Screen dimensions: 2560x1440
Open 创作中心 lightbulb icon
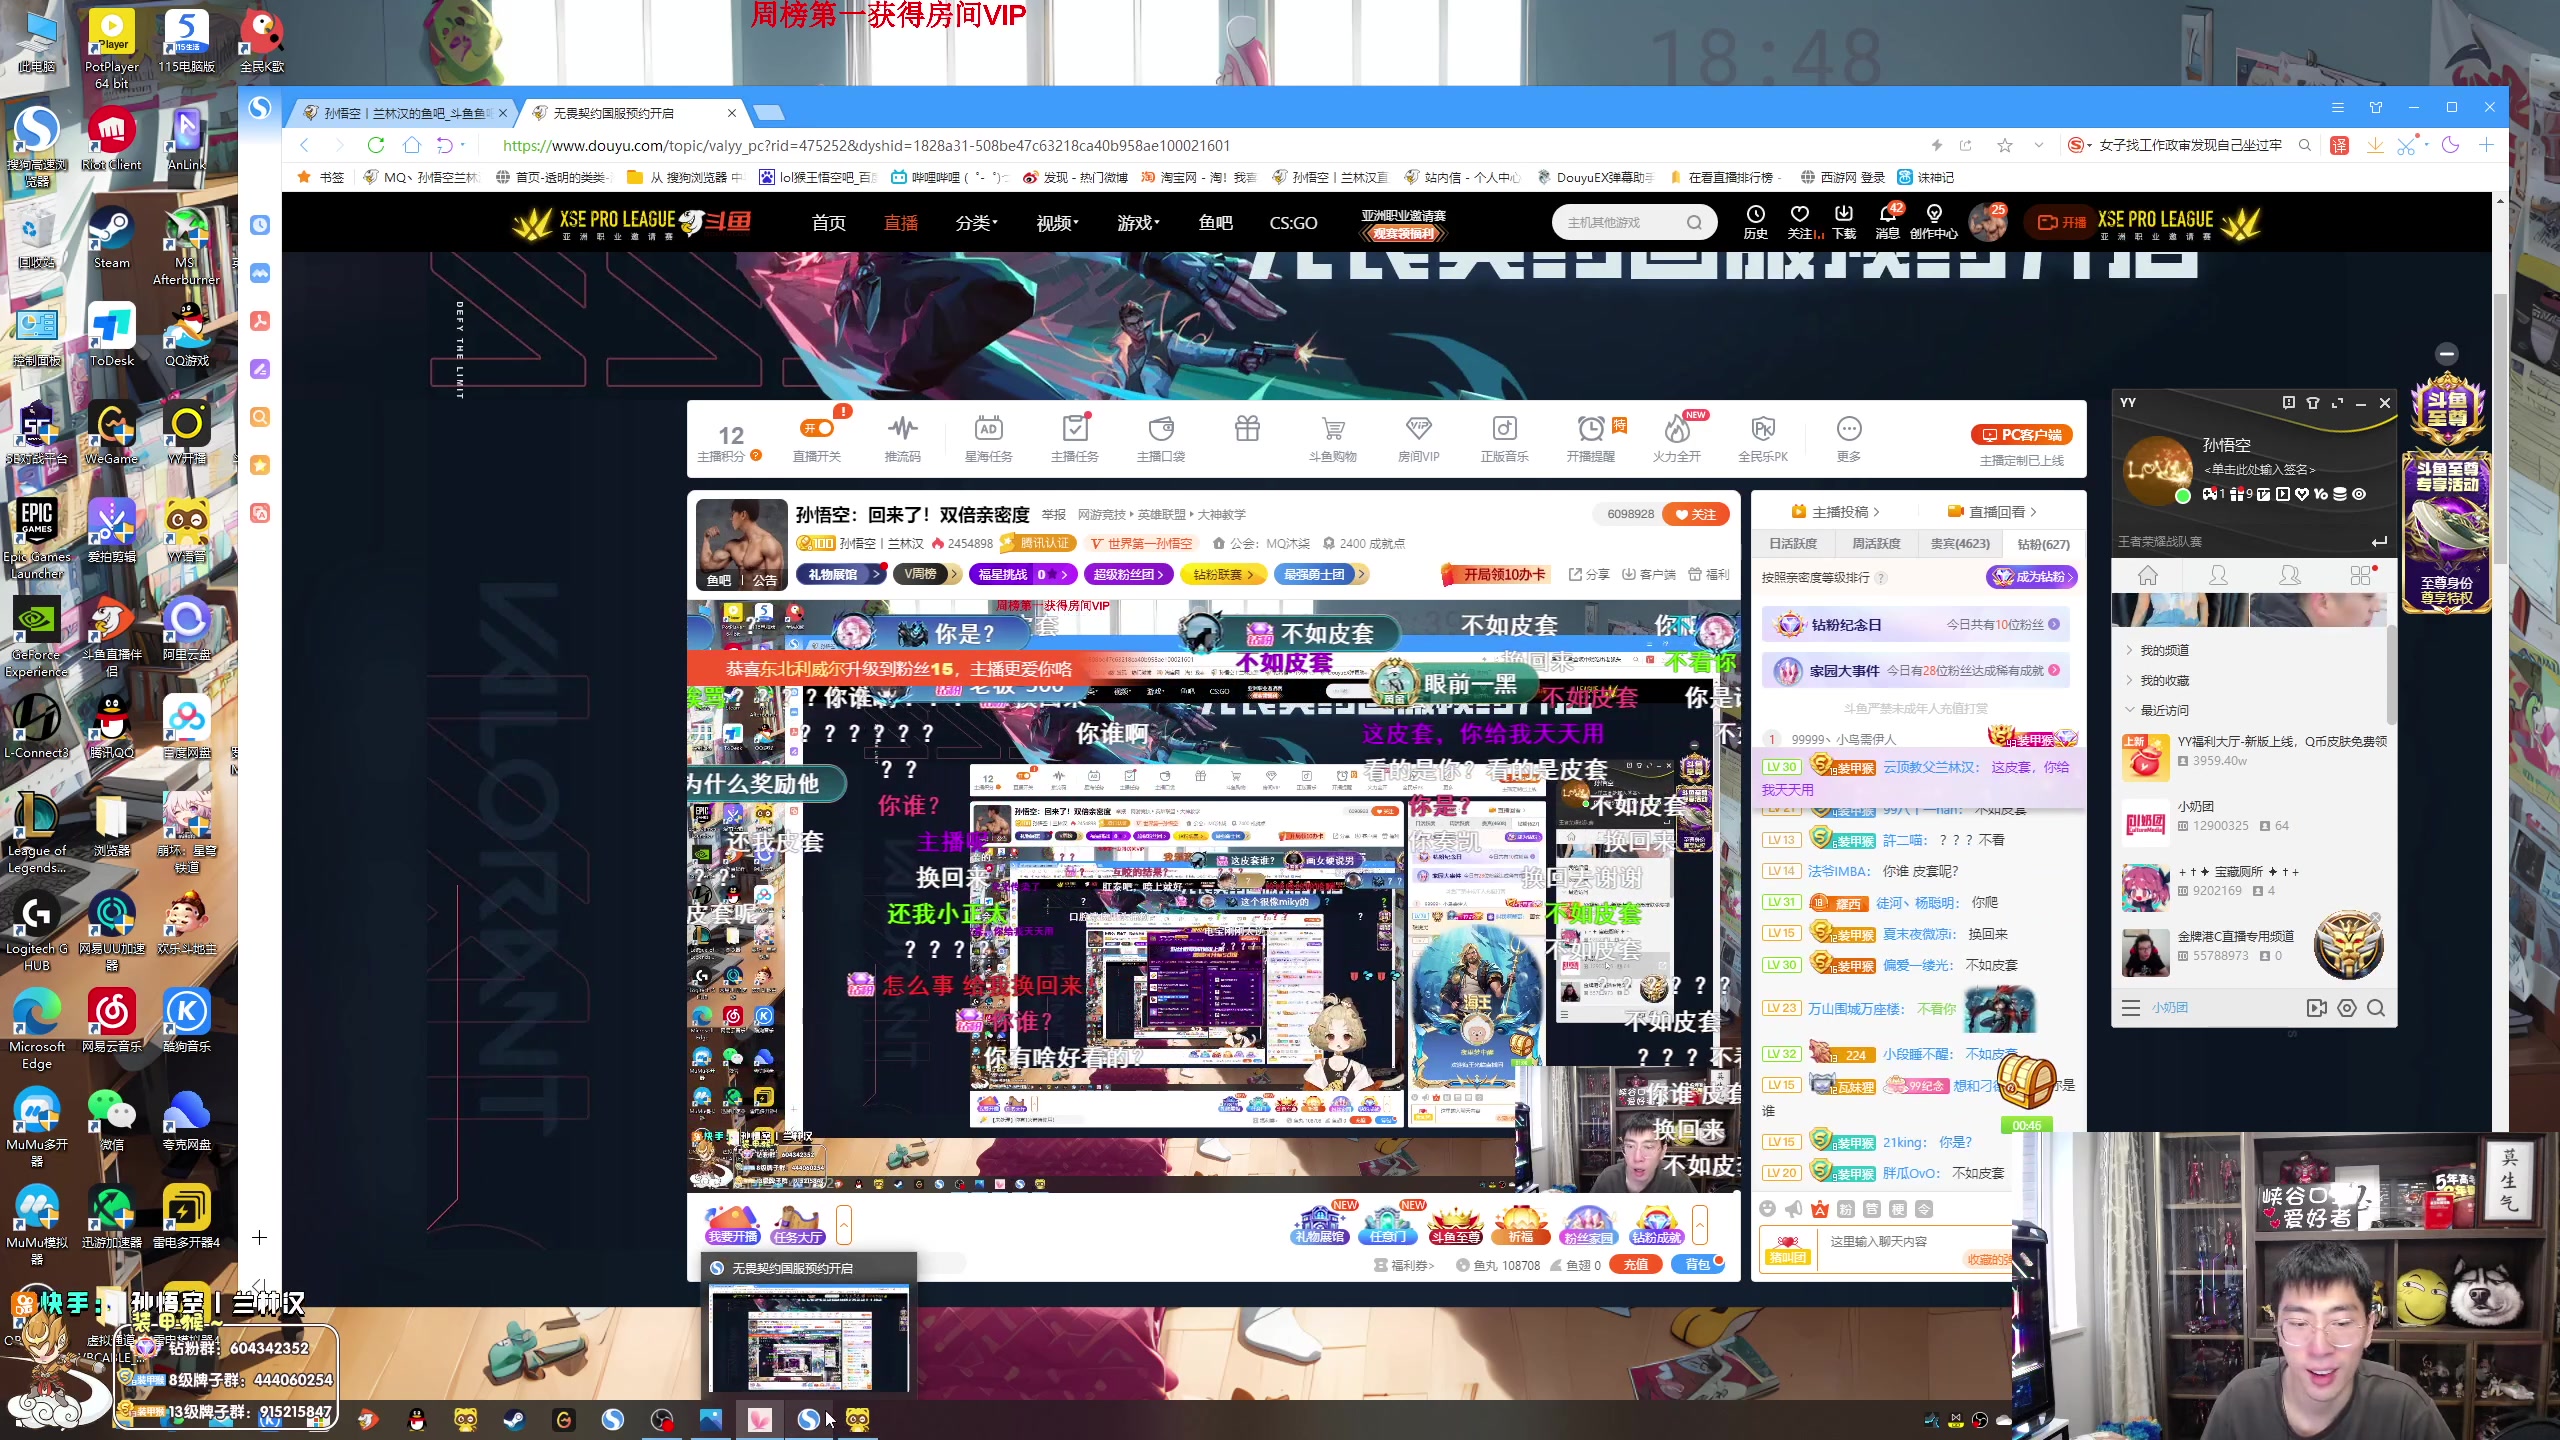click(1933, 222)
